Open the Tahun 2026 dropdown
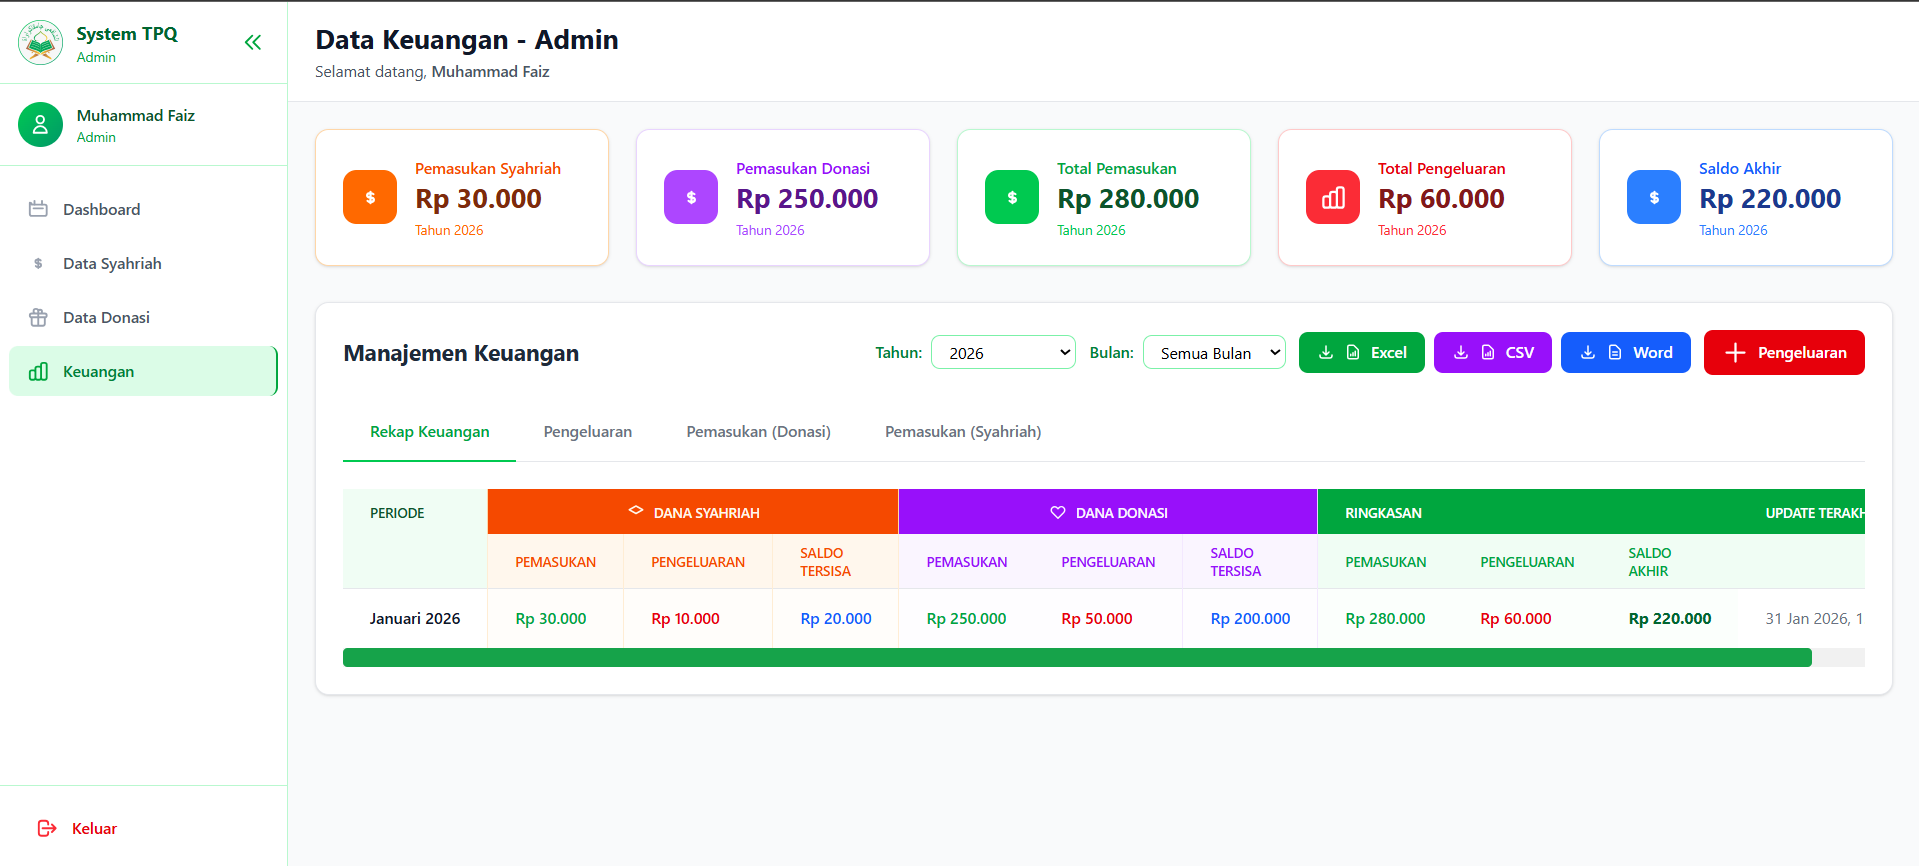Screen dimensions: 1919x866 tap(1003, 352)
